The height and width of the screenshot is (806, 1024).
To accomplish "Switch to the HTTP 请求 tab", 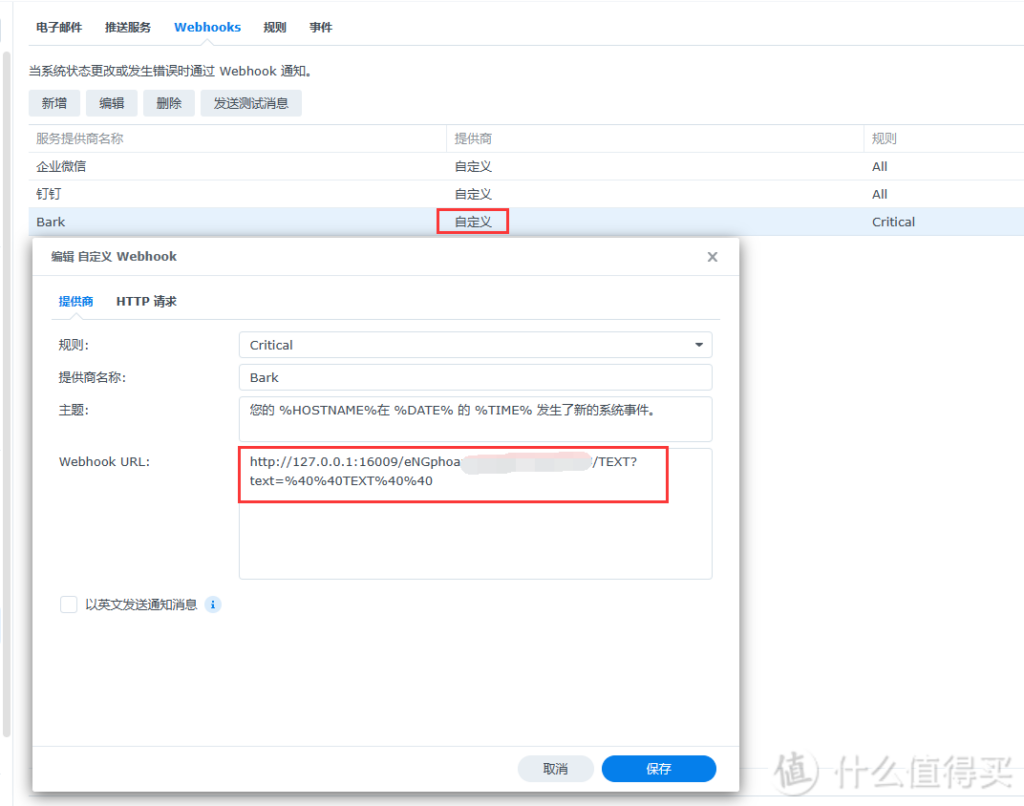I will (x=146, y=301).
